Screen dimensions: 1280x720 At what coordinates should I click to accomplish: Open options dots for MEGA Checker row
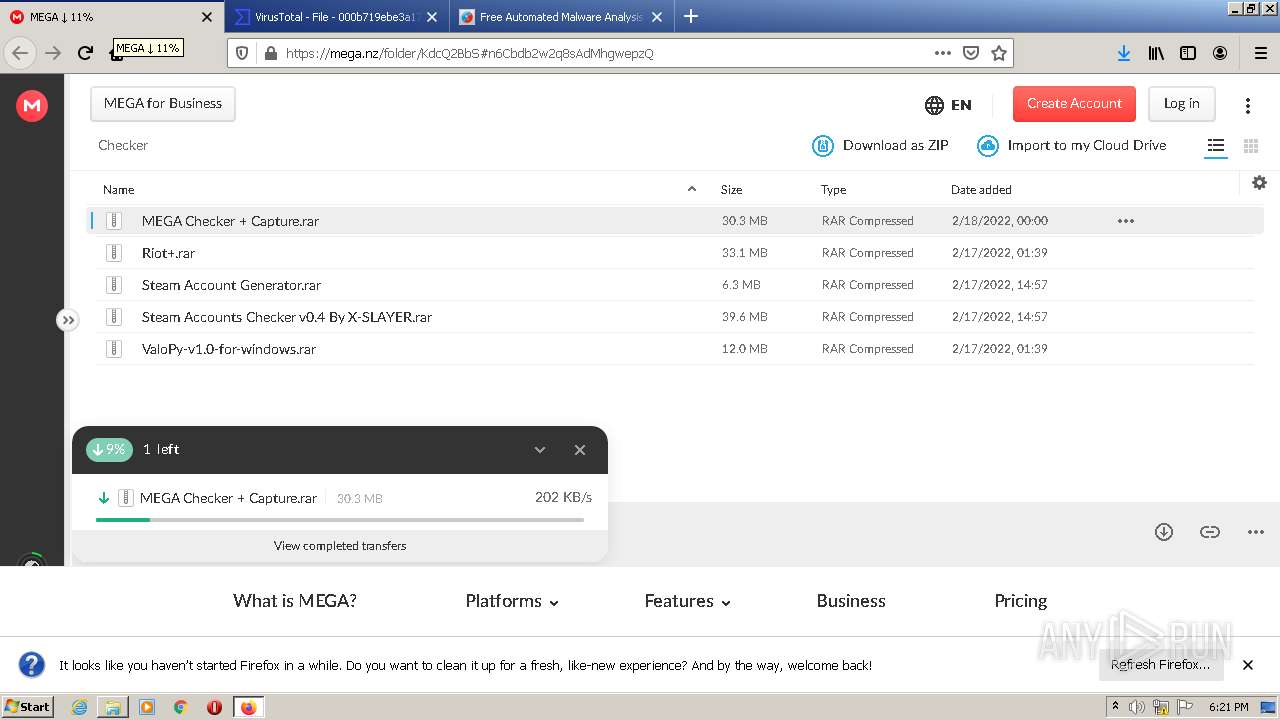coord(1126,221)
